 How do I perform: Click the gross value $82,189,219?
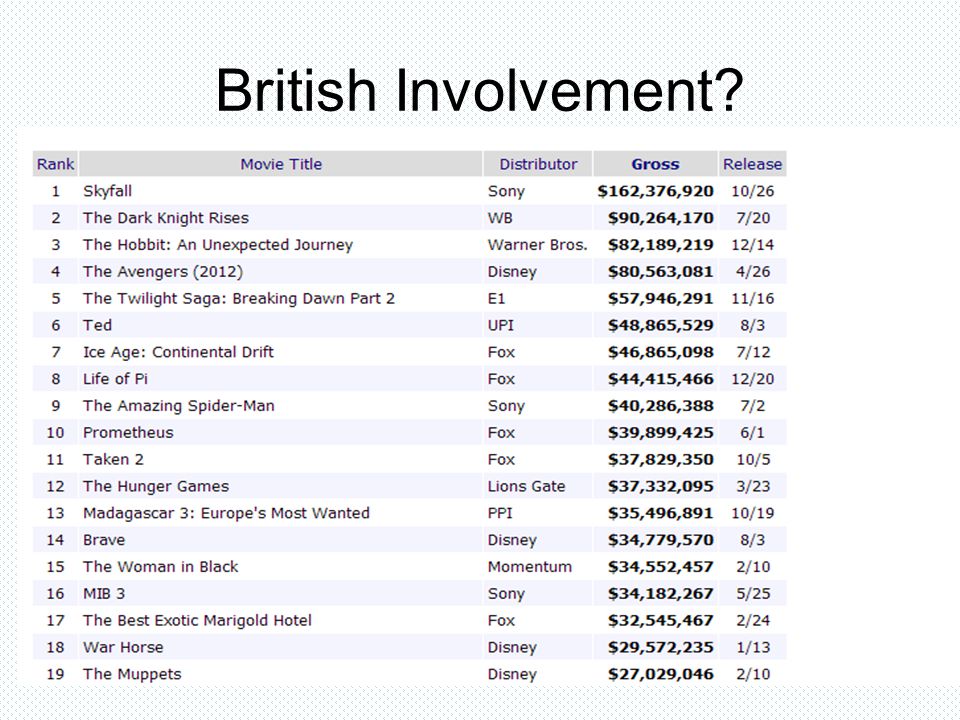(x=661, y=246)
